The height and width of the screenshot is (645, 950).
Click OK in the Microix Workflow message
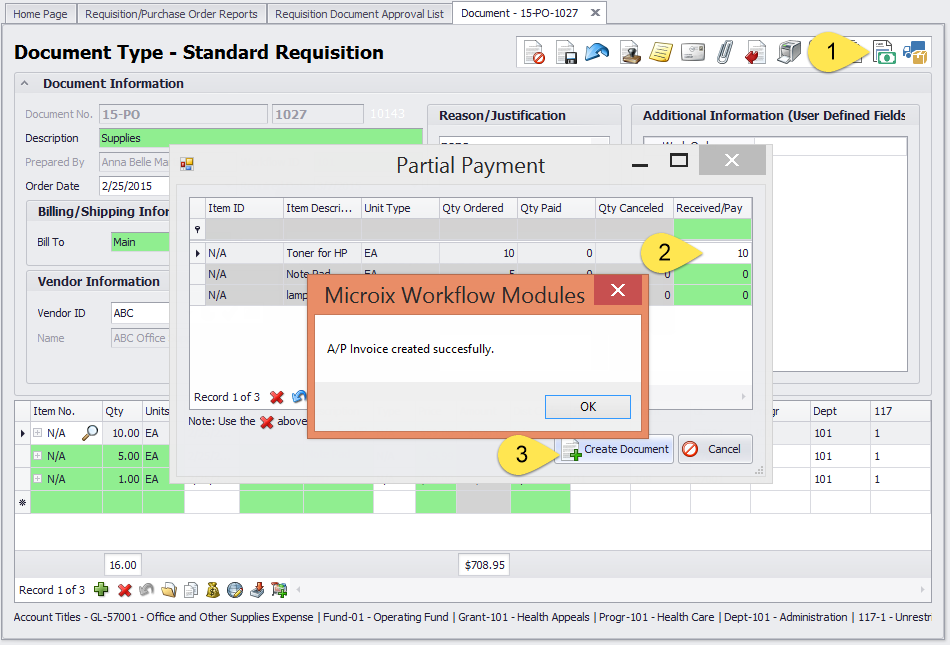pos(587,406)
